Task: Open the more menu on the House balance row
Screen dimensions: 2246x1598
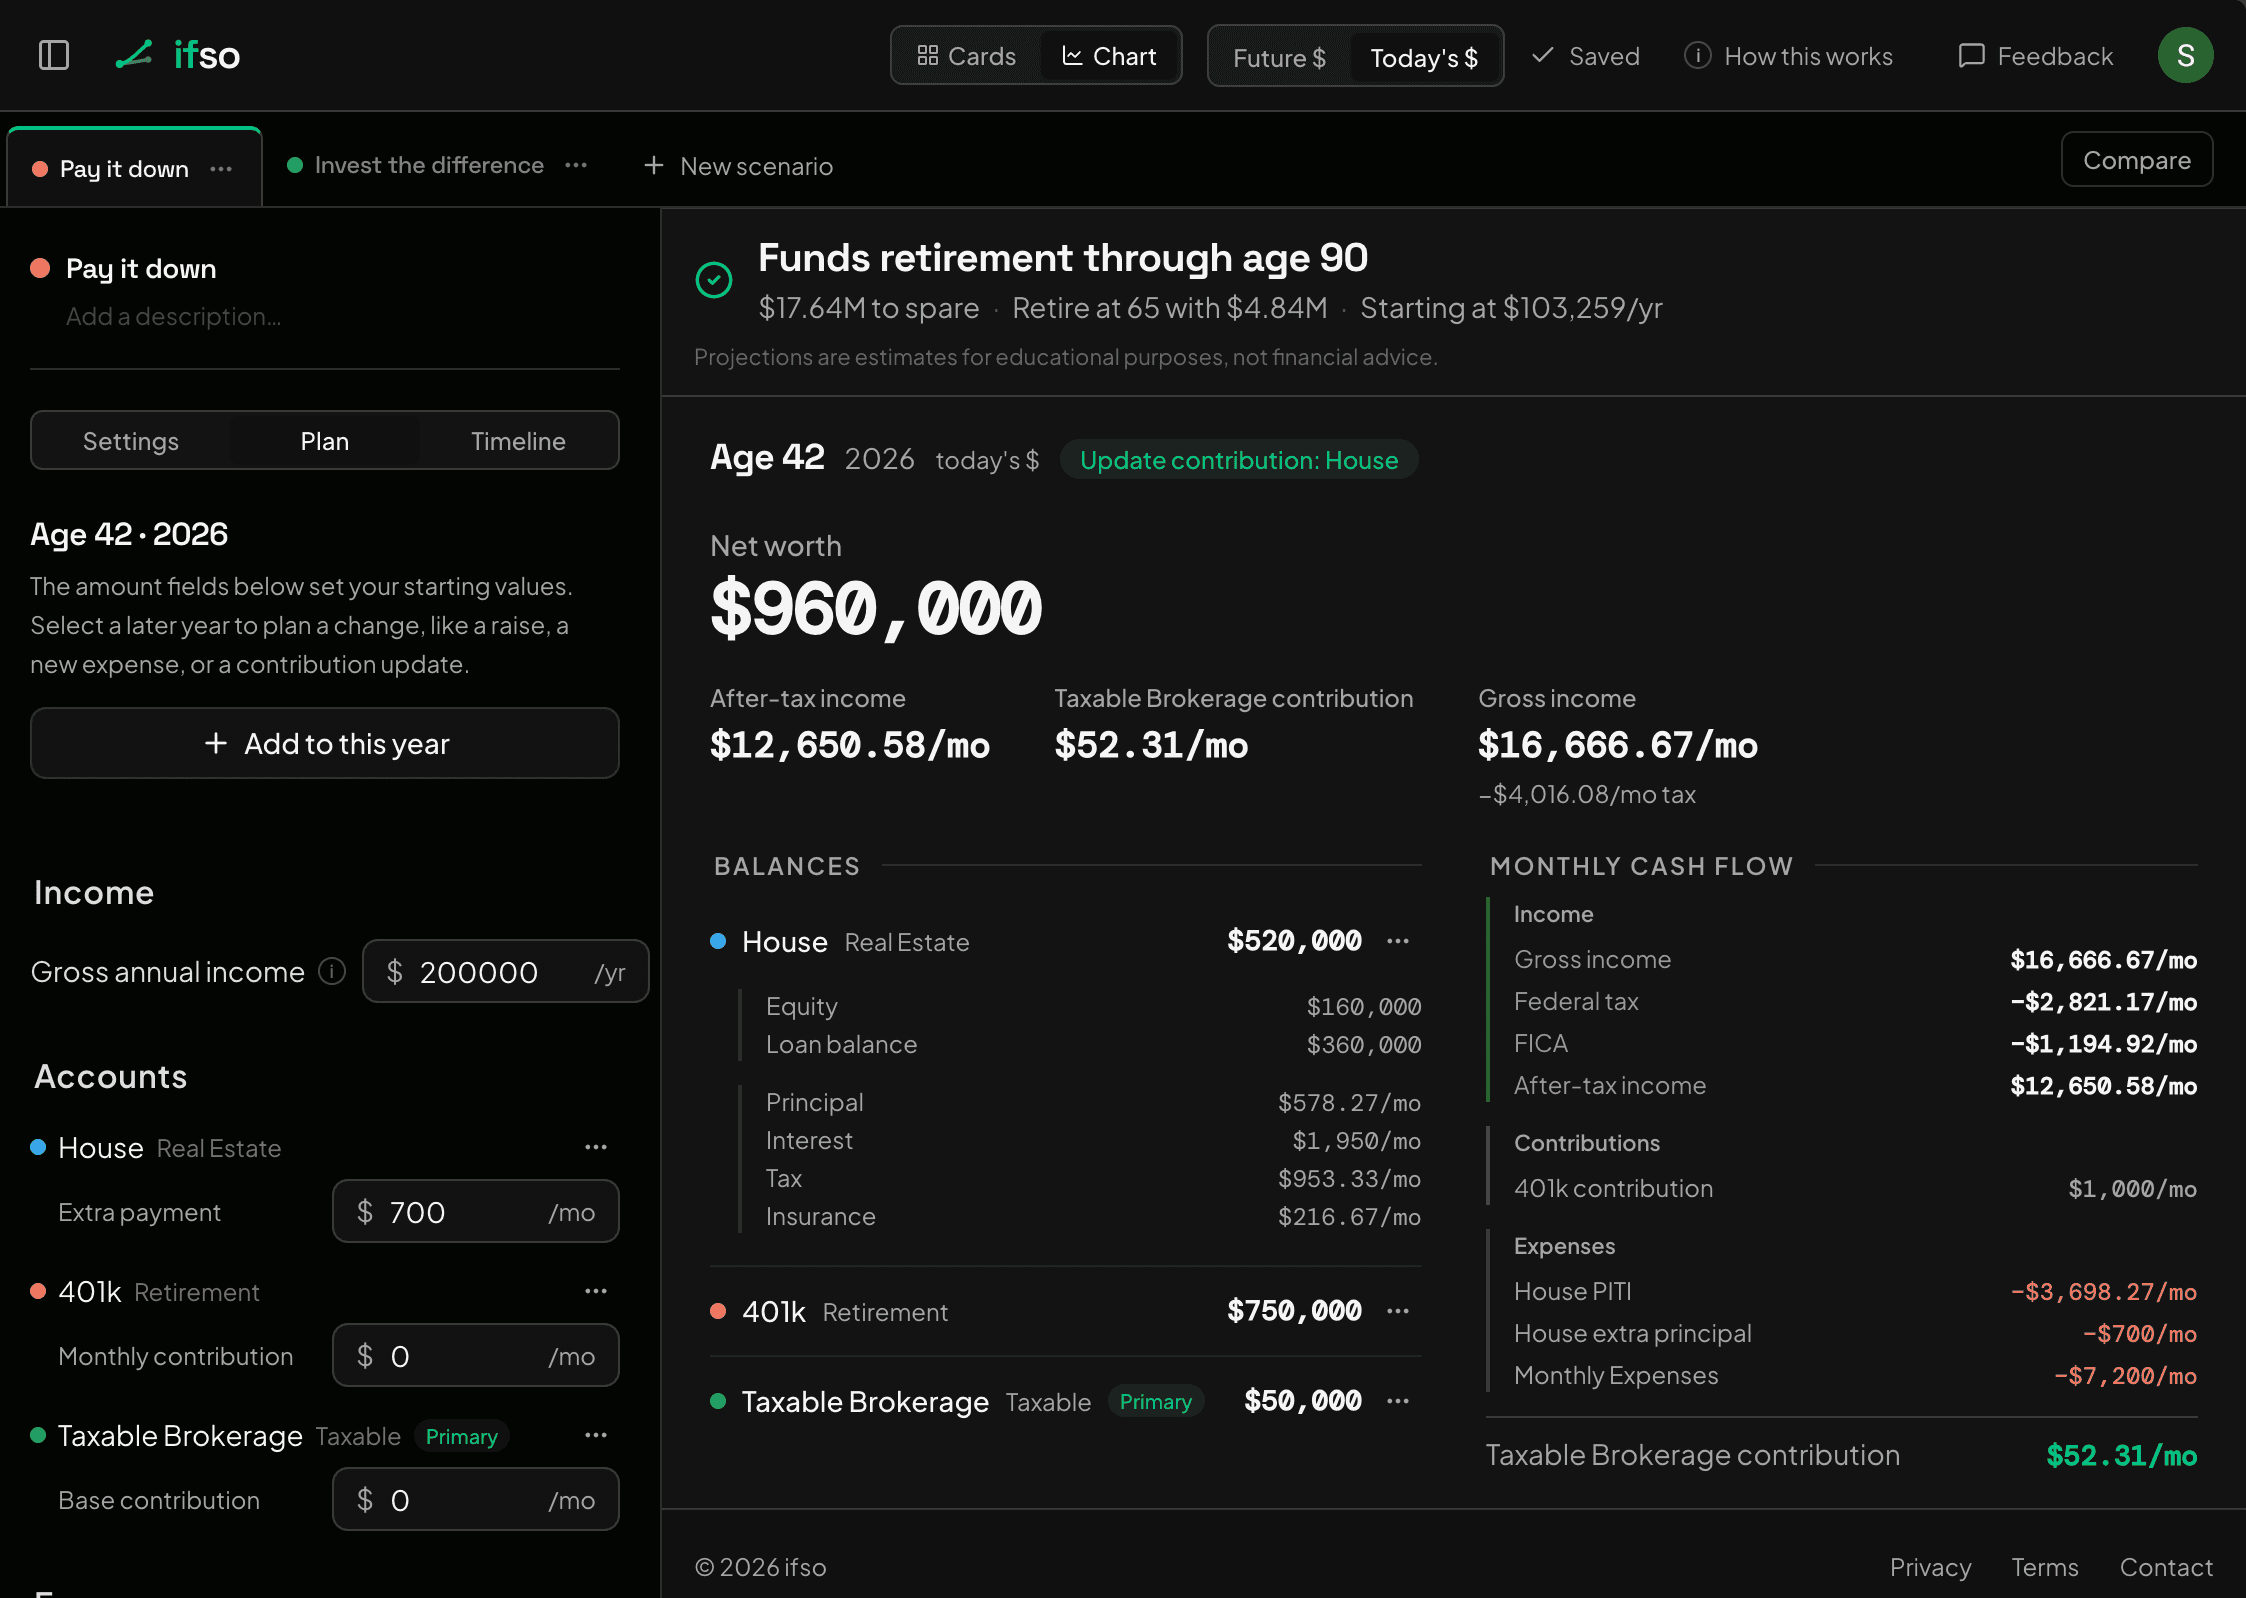Action: click(1398, 941)
